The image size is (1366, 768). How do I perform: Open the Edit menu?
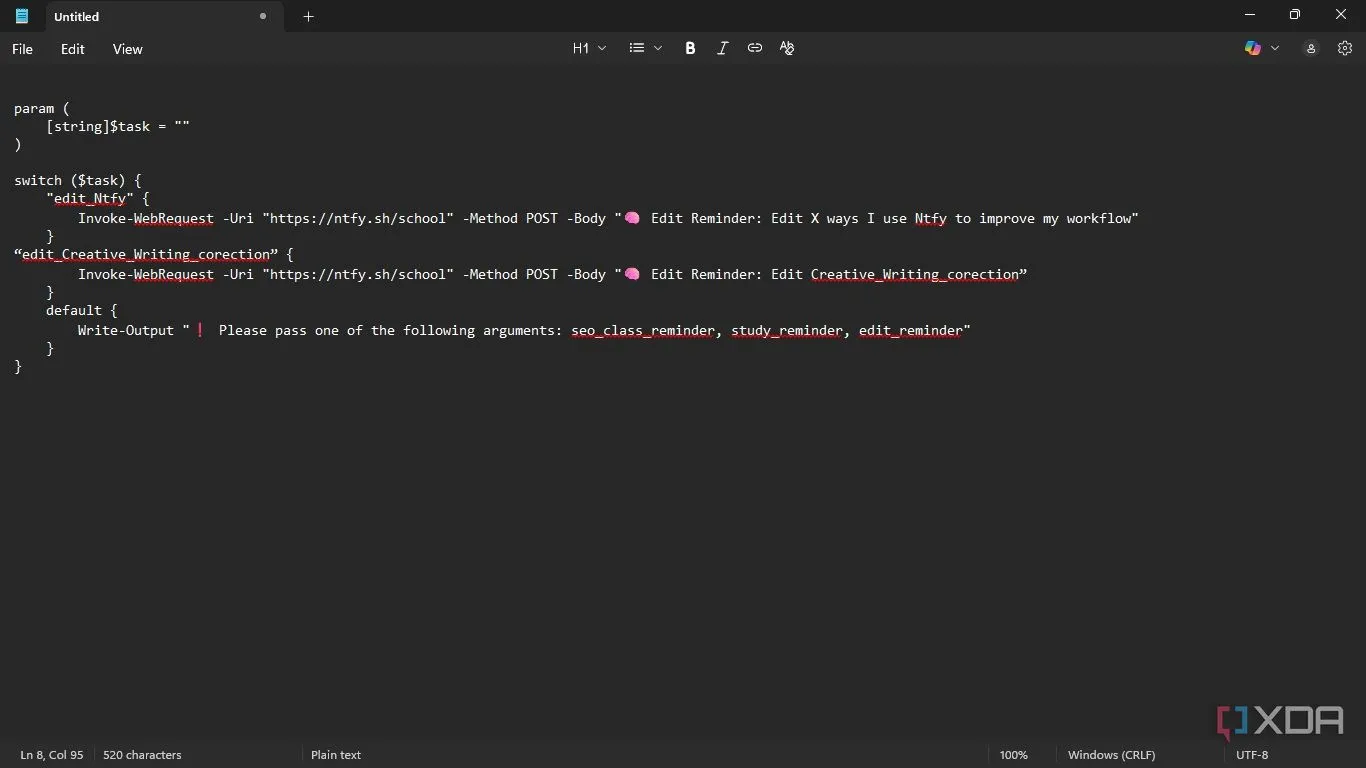(x=73, y=49)
